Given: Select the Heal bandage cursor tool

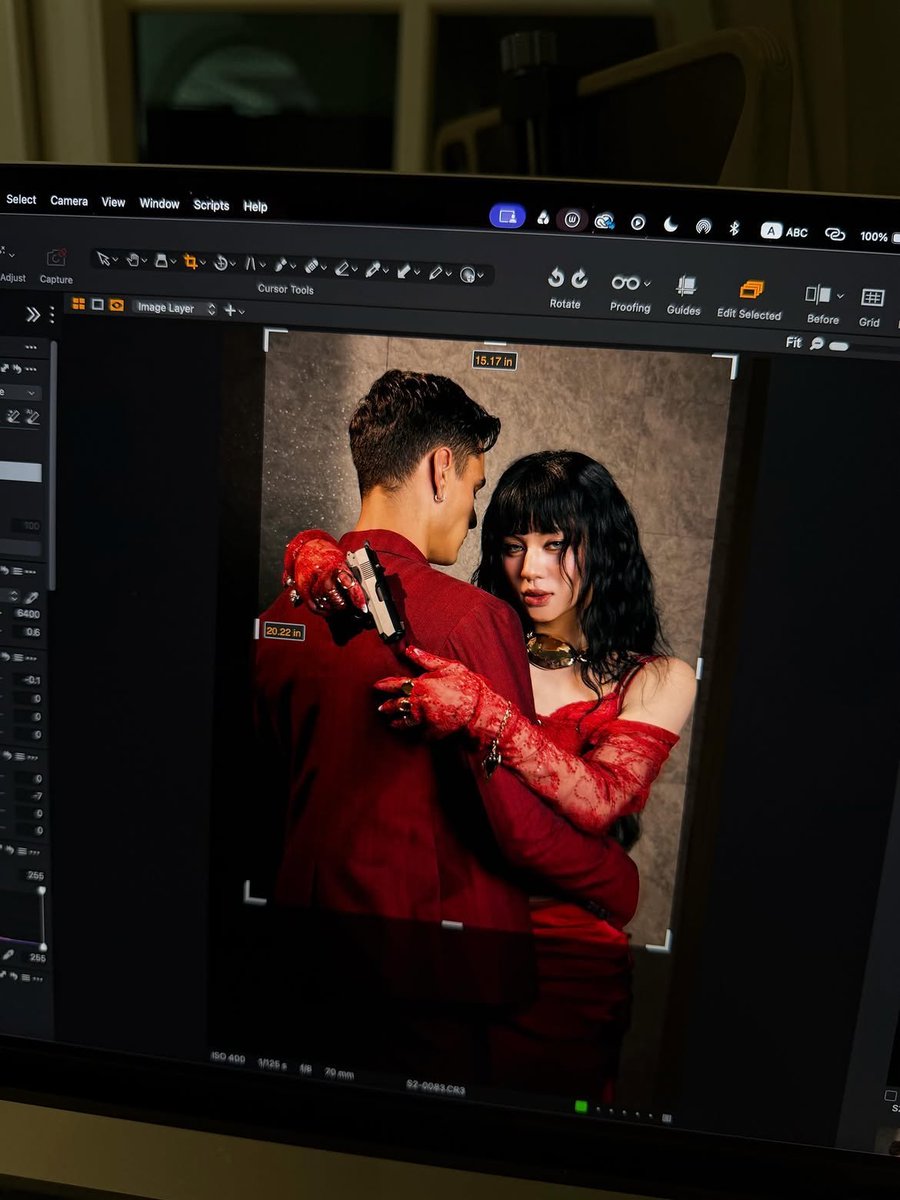Looking at the screenshot, I should [311, 266].
